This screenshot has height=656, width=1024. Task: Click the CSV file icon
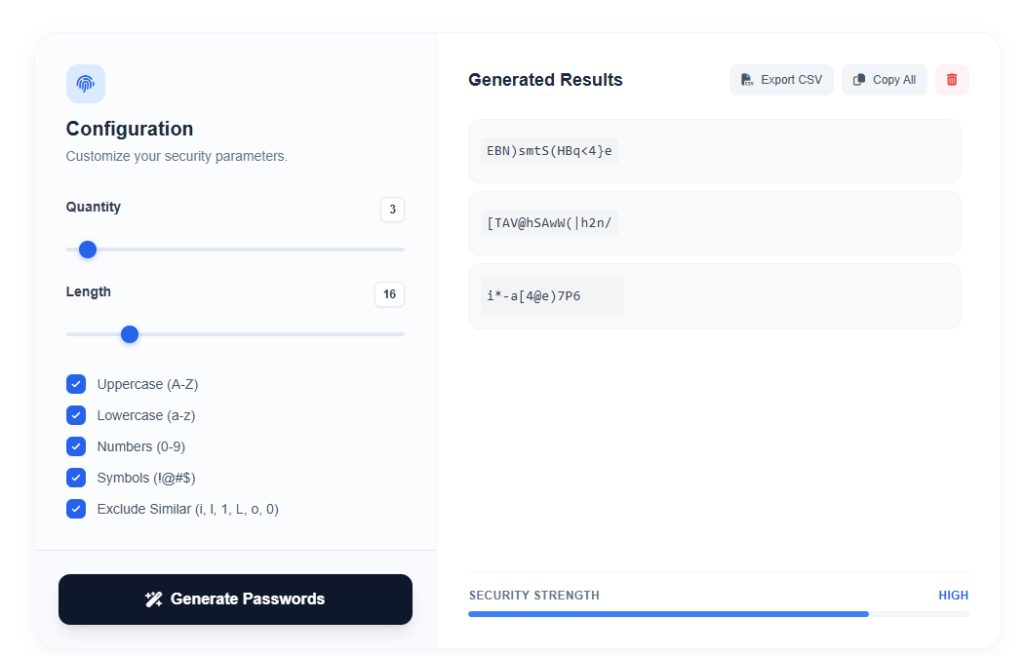(747, 80)
